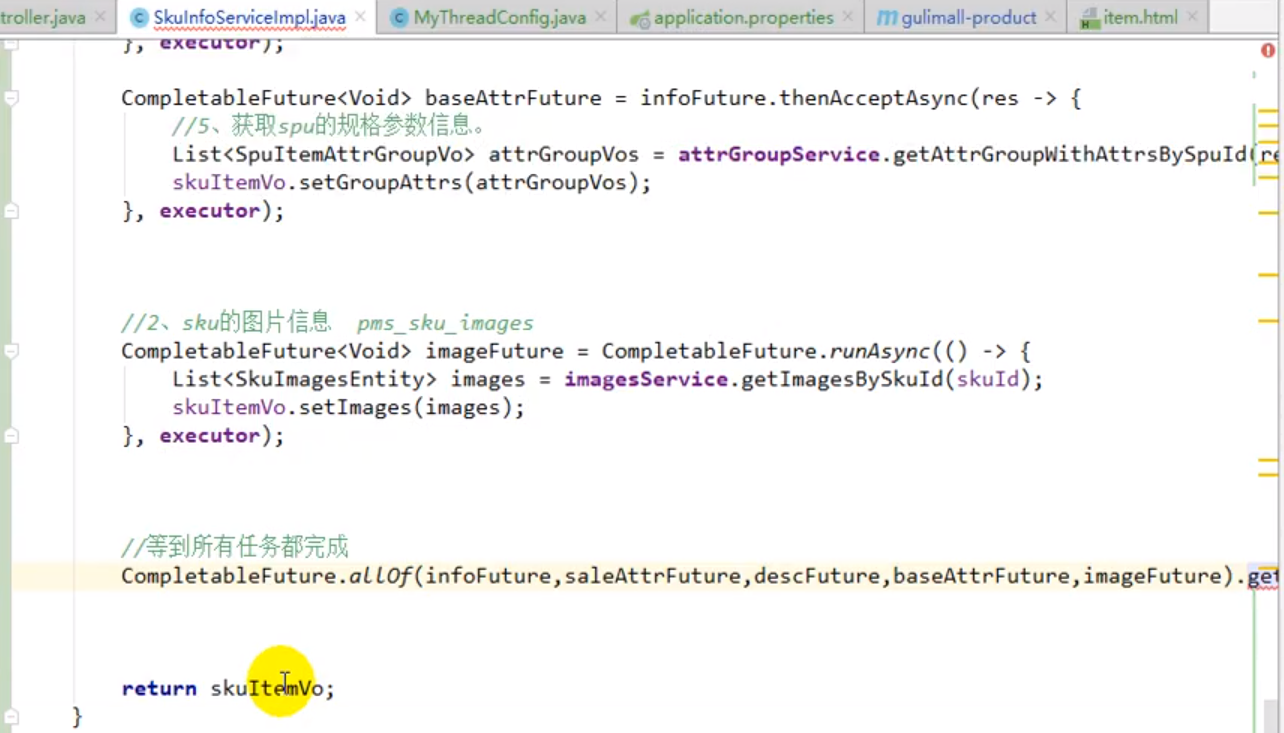This screenshot has width=1284, height=733.
Task: Click the red error indicator icon
Action: (1268, 50)
